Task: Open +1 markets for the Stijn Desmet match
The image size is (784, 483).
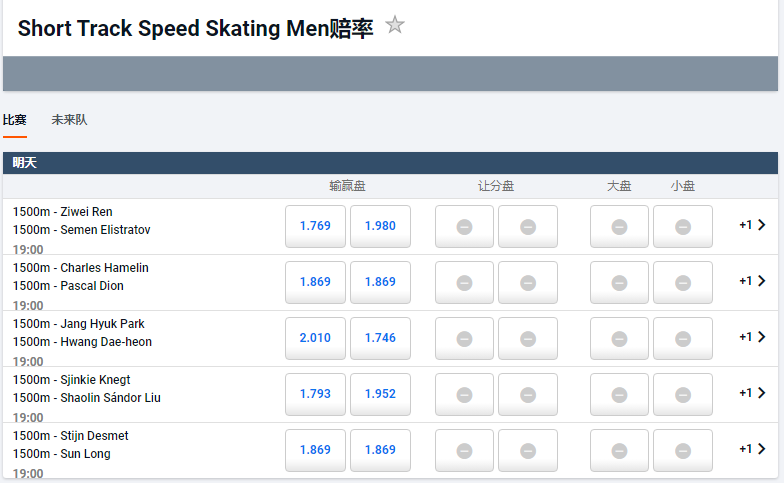Action: [x=753, y=449]
